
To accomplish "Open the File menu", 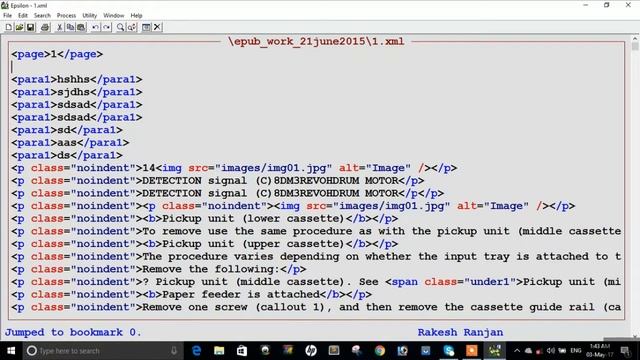I will (7, 16).
